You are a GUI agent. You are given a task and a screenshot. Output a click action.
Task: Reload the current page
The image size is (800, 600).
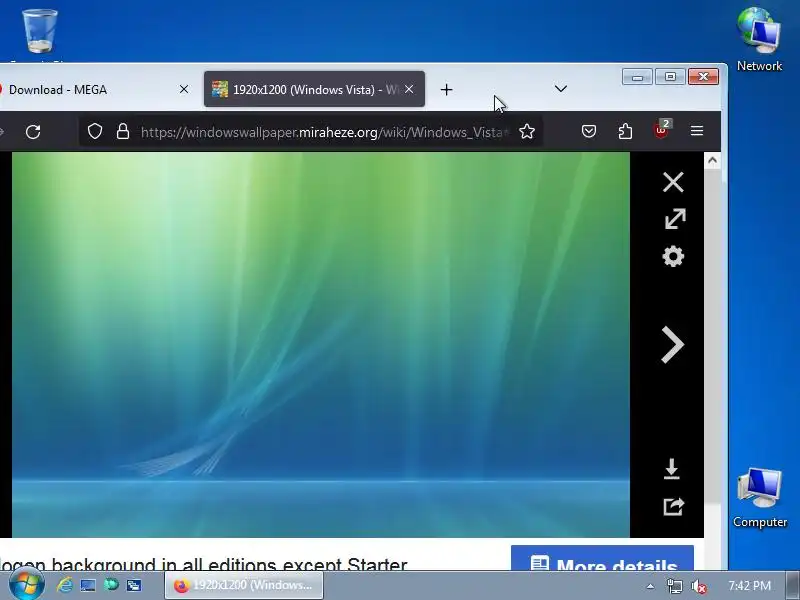[x=33, y=132]
